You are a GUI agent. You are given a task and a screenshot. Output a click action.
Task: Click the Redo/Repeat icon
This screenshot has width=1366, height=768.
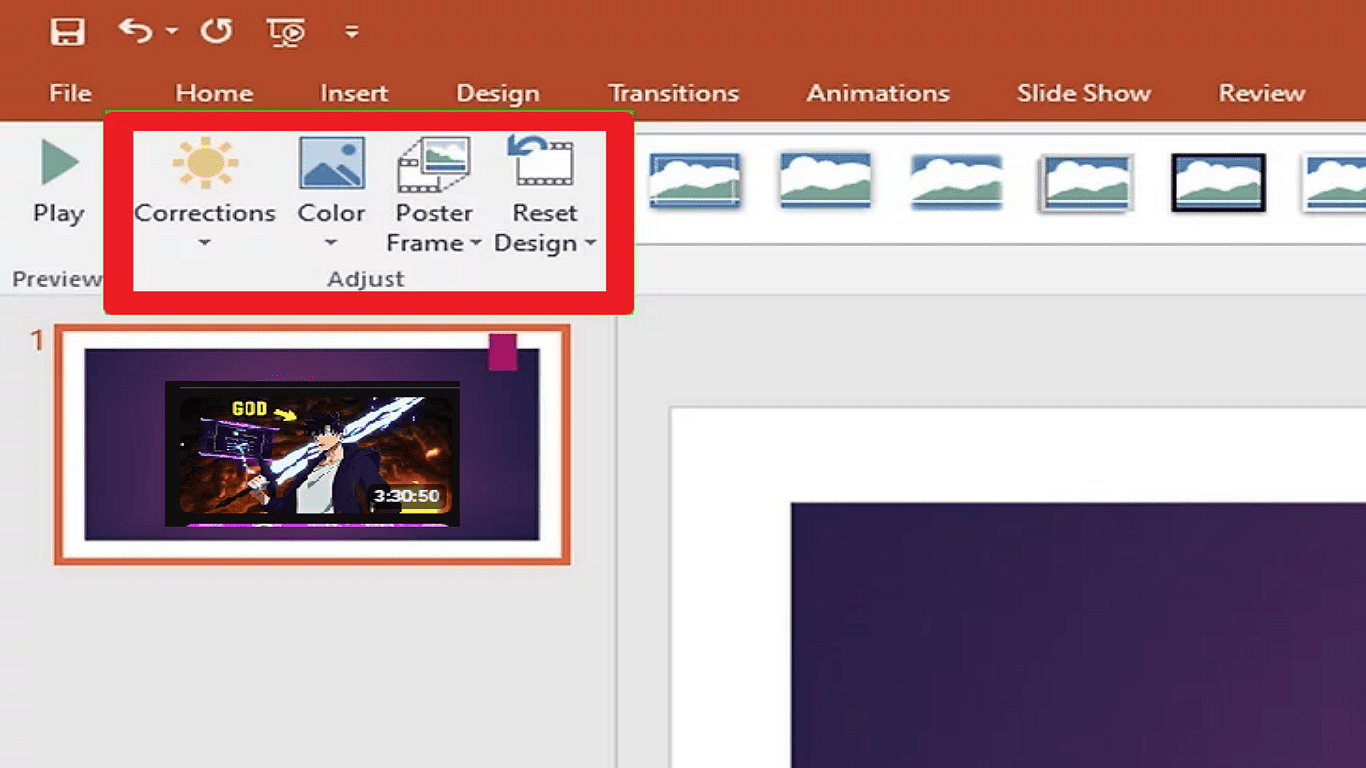tap(216, 31)
